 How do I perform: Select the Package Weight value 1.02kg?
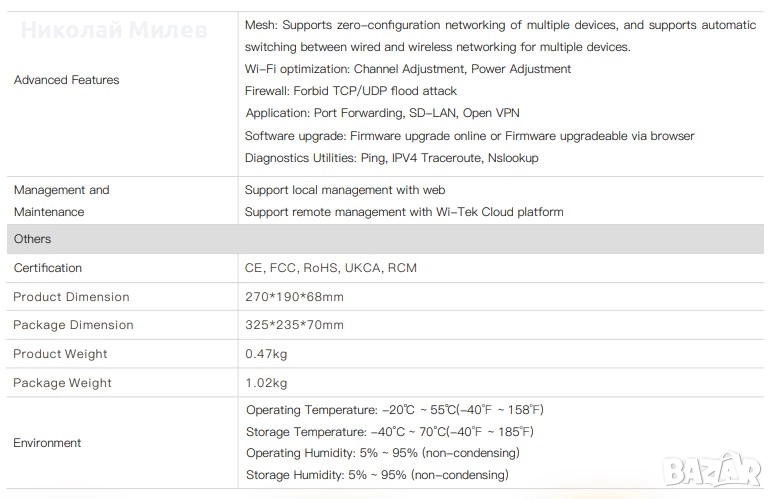click(266, 383)
